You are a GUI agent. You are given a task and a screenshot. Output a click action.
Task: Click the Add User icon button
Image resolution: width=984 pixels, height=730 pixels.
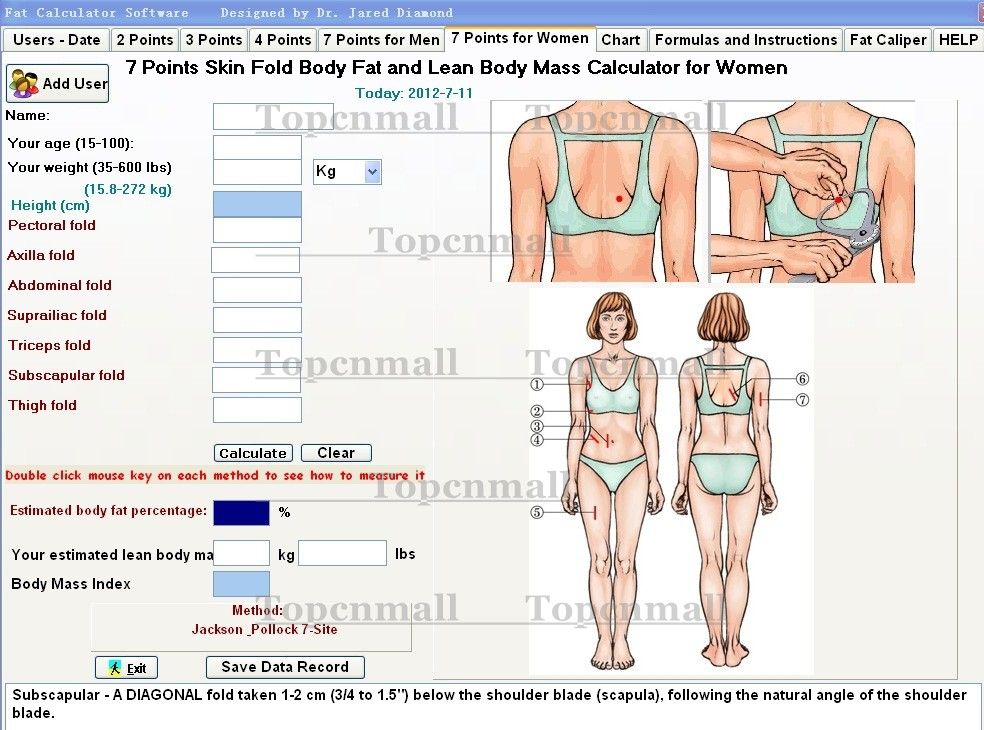(x=57, y=83)
